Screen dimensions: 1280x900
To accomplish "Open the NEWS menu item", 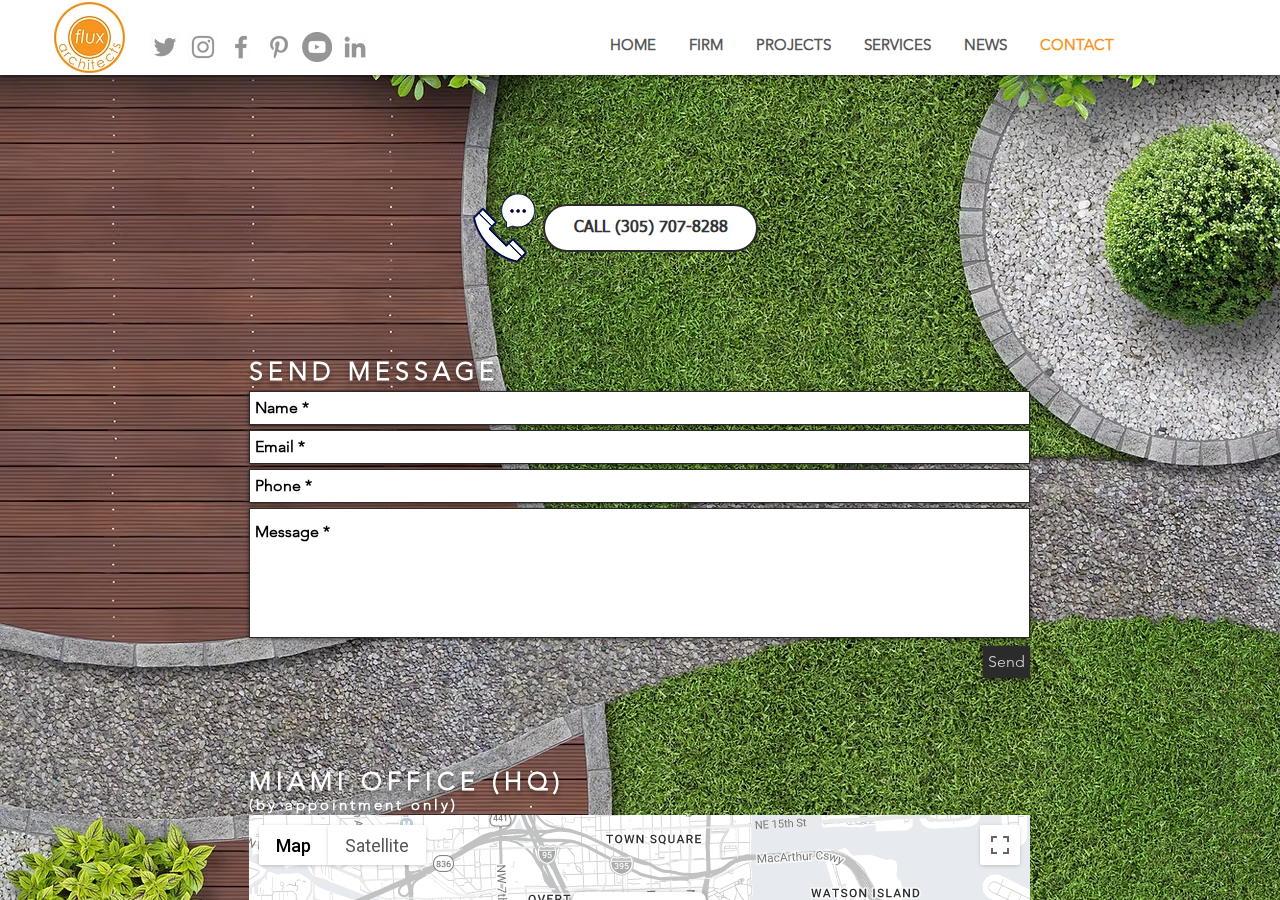I will (985, 45).
